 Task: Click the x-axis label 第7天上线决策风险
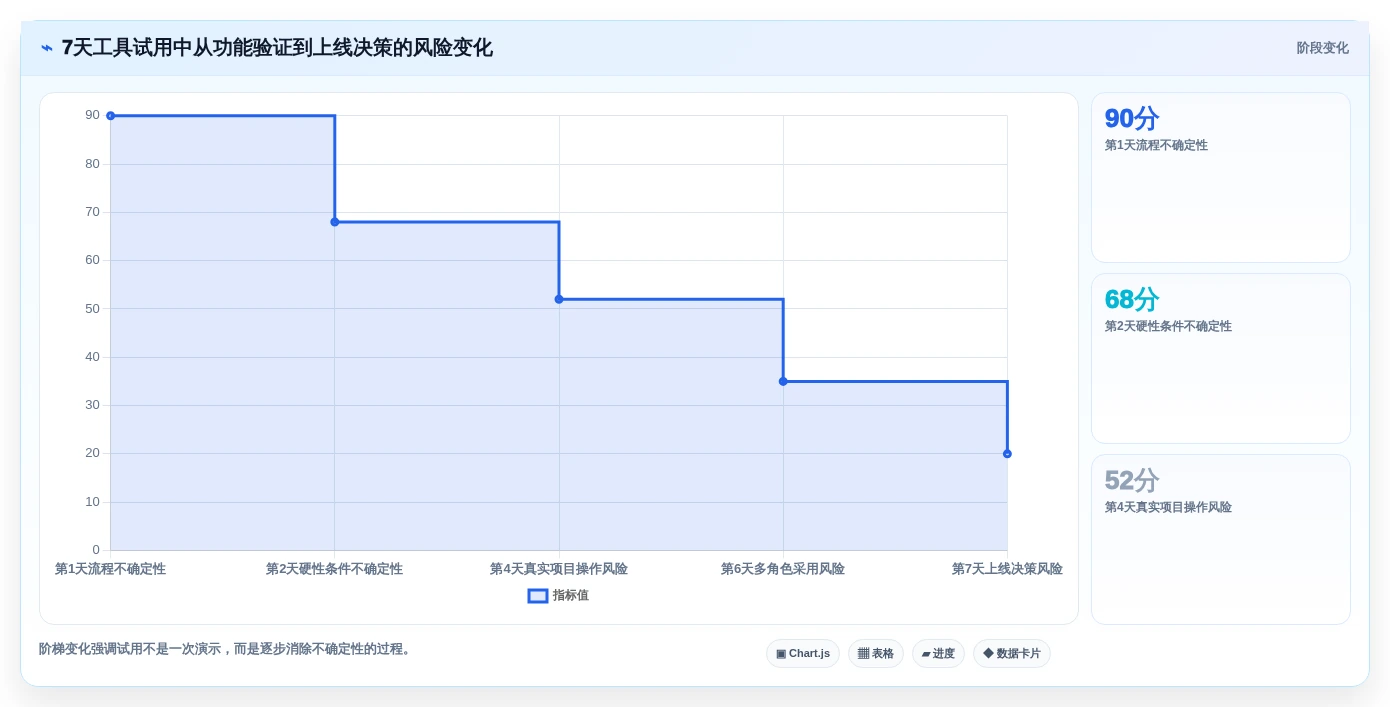1007,569
